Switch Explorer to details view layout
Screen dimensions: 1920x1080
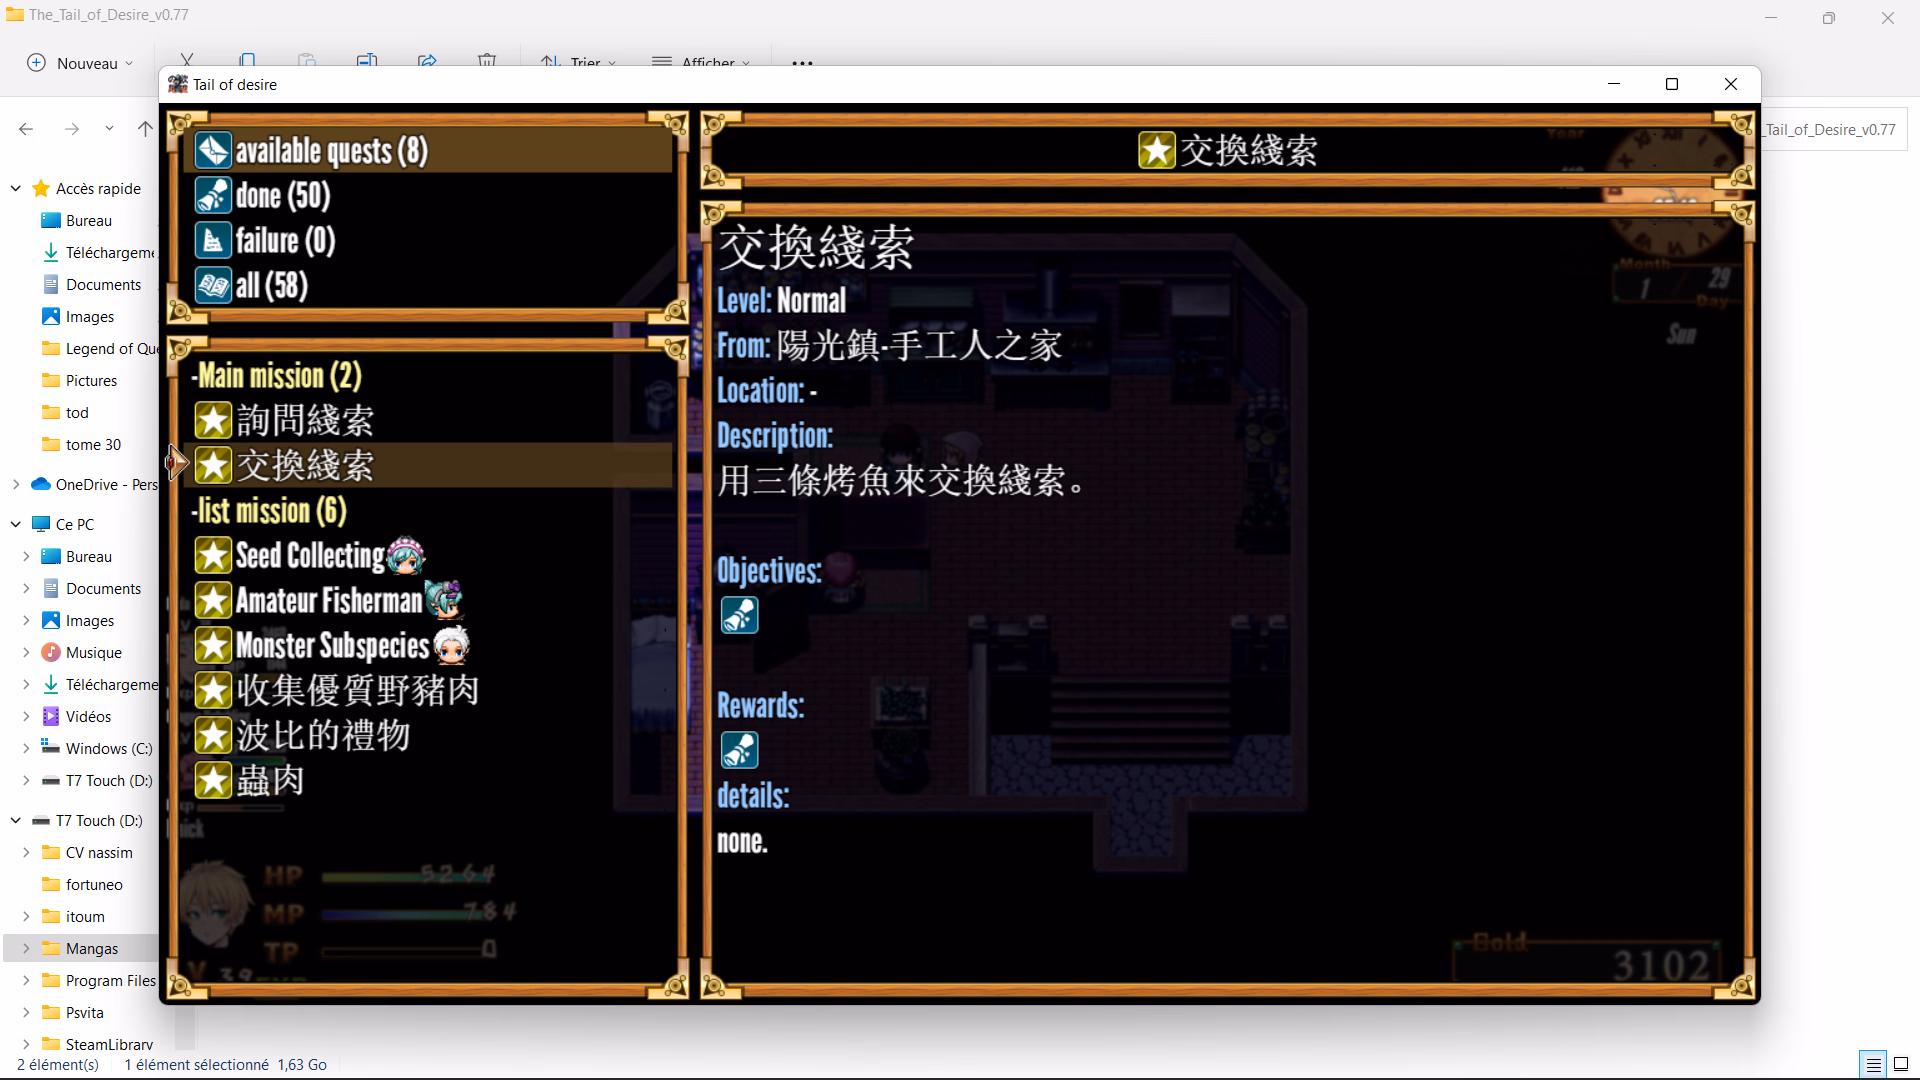click(x=1873, y=1065)
